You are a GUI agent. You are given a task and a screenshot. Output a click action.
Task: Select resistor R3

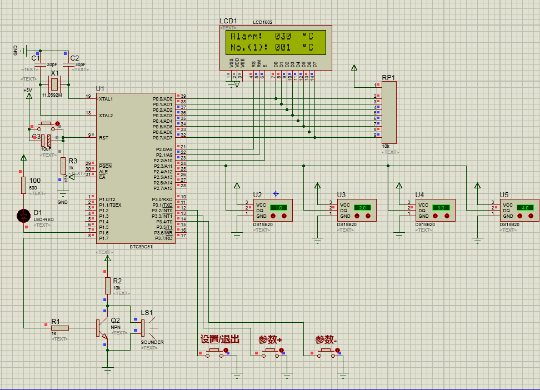63,166
